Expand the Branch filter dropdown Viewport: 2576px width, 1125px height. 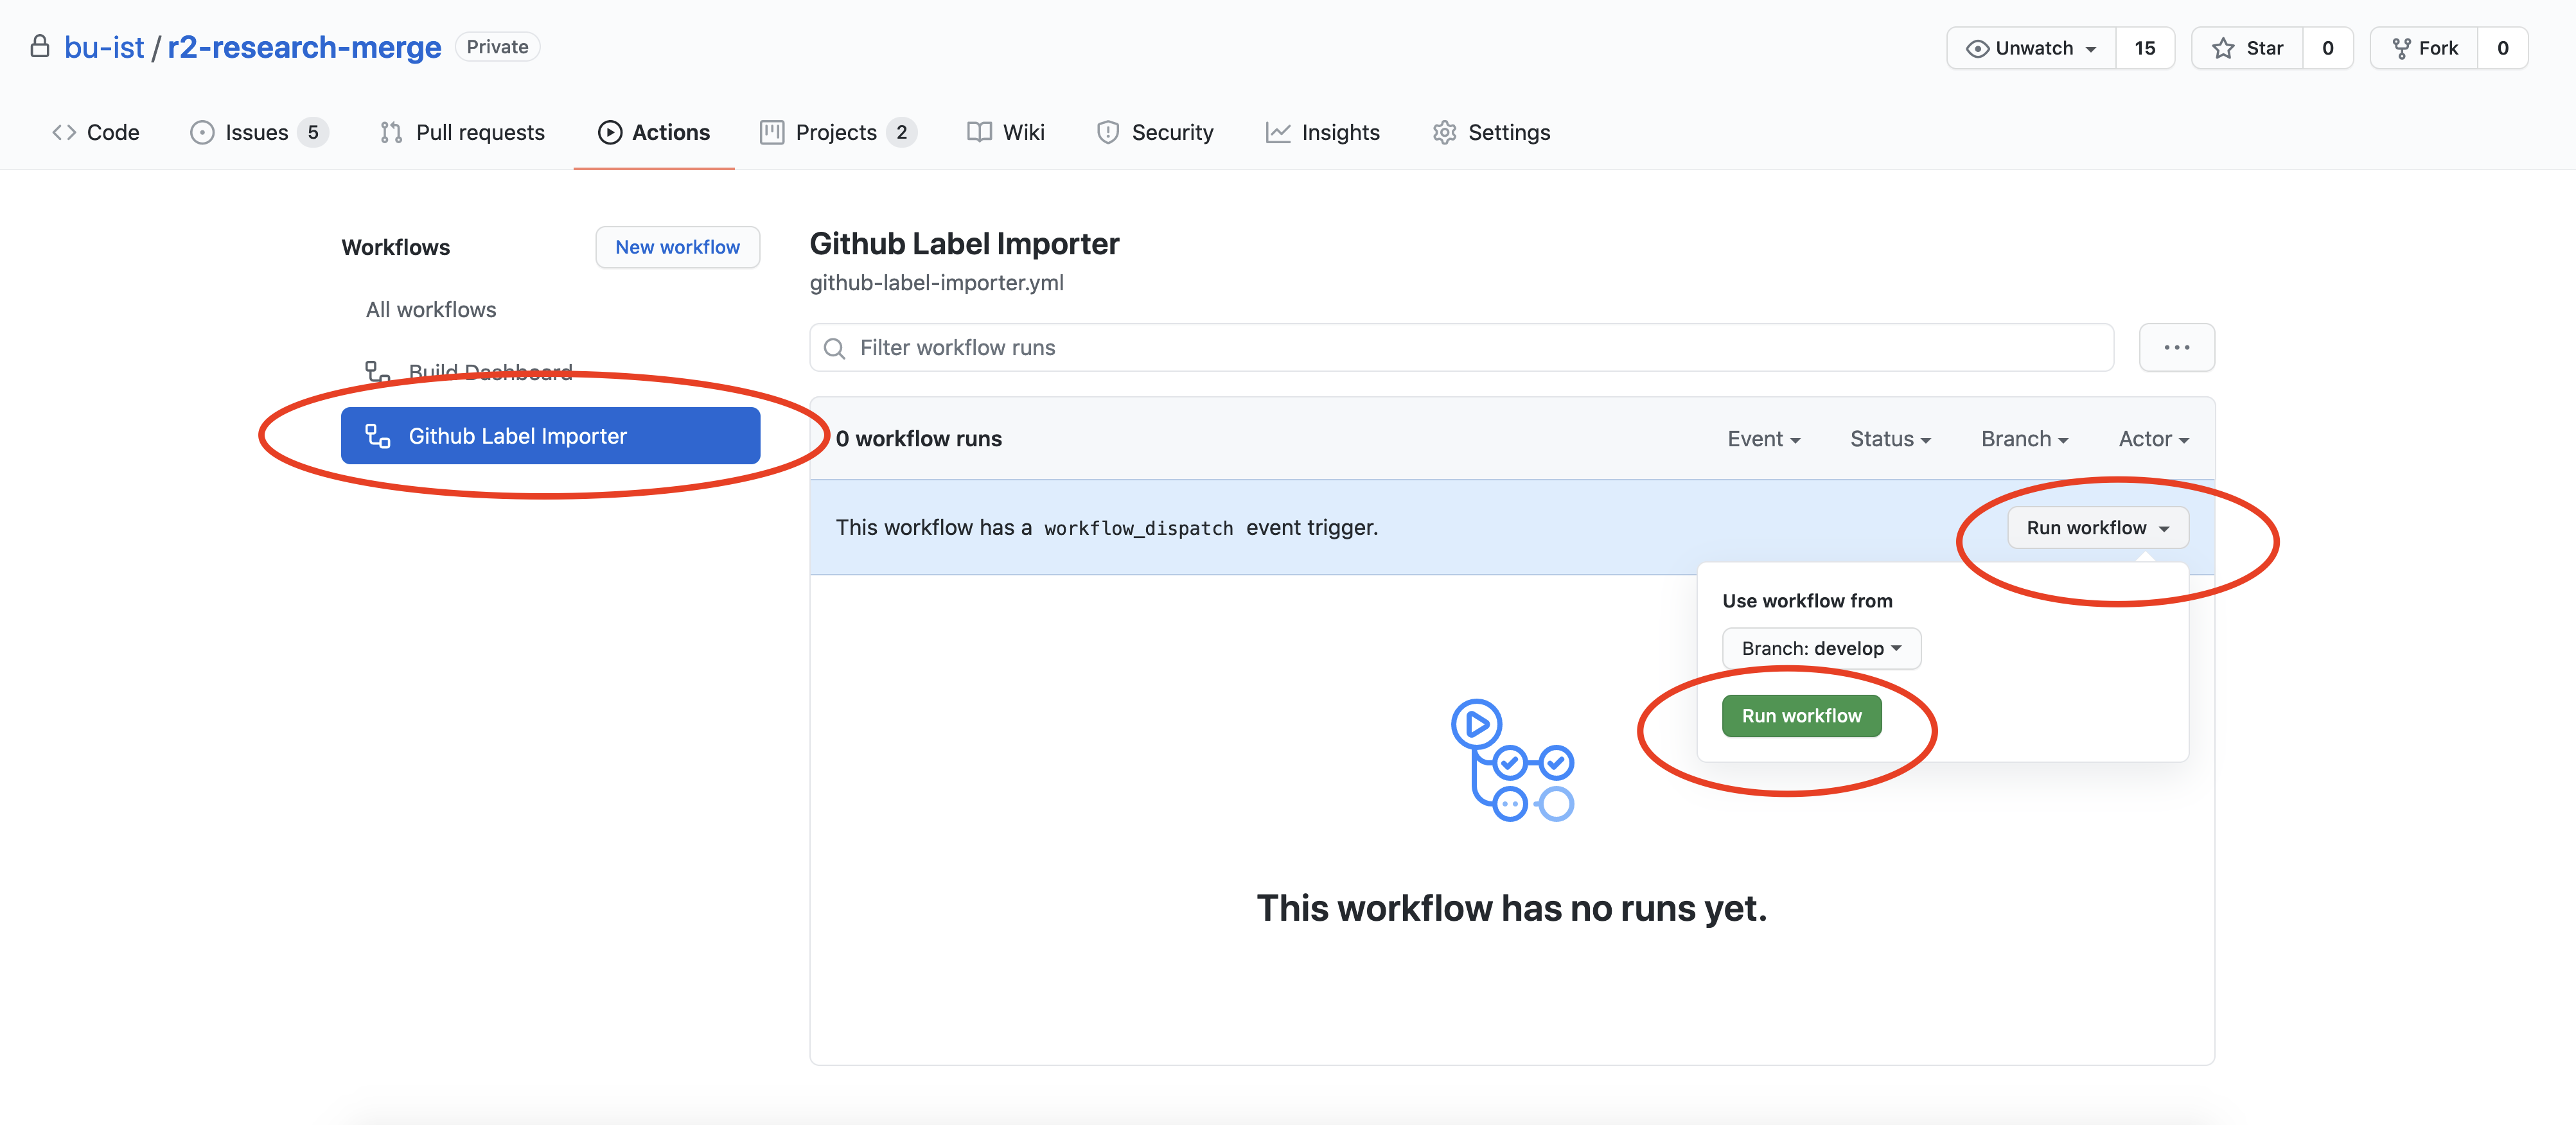[x=2024, y=439]
